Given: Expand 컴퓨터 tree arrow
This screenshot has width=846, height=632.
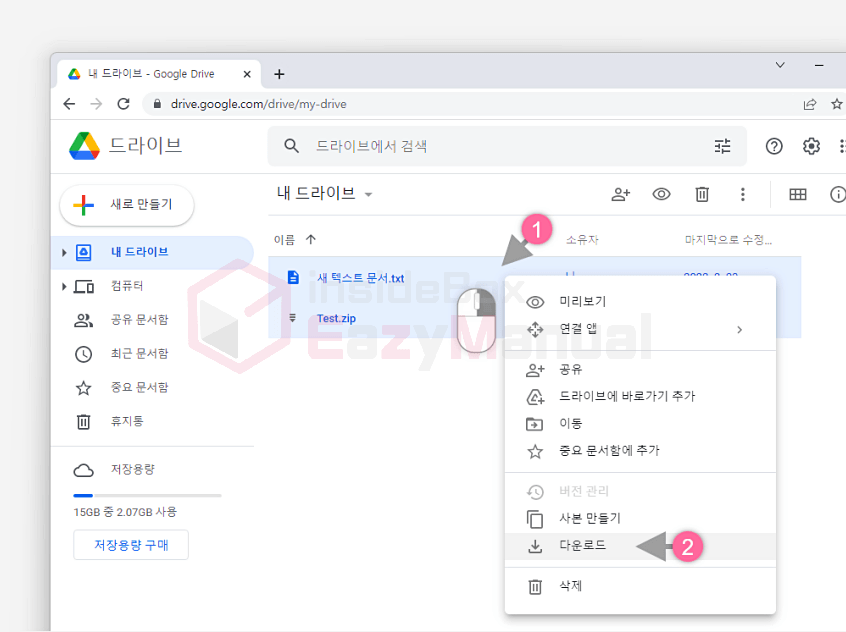Looking at the screenshot, I should (x=64, y=286).
